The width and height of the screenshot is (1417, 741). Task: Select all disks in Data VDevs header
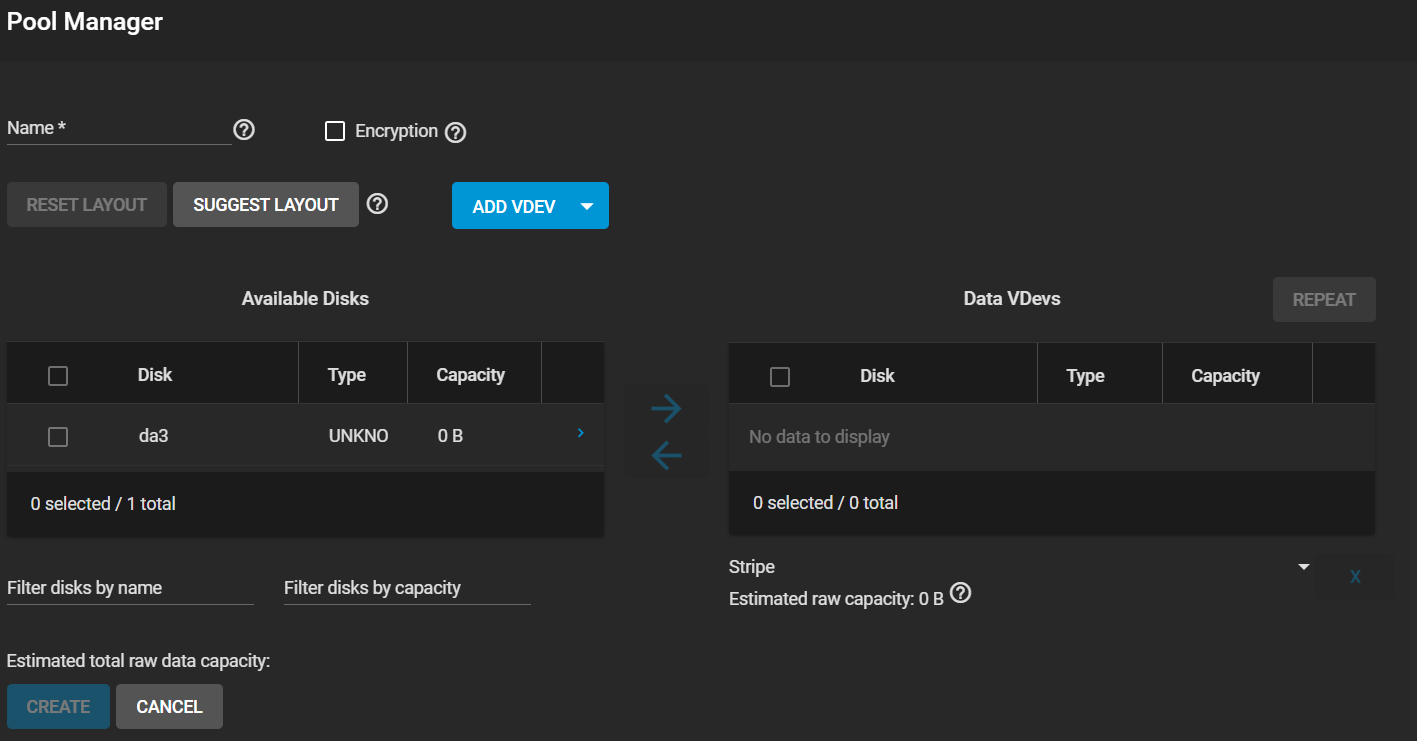tap(780, 377)
